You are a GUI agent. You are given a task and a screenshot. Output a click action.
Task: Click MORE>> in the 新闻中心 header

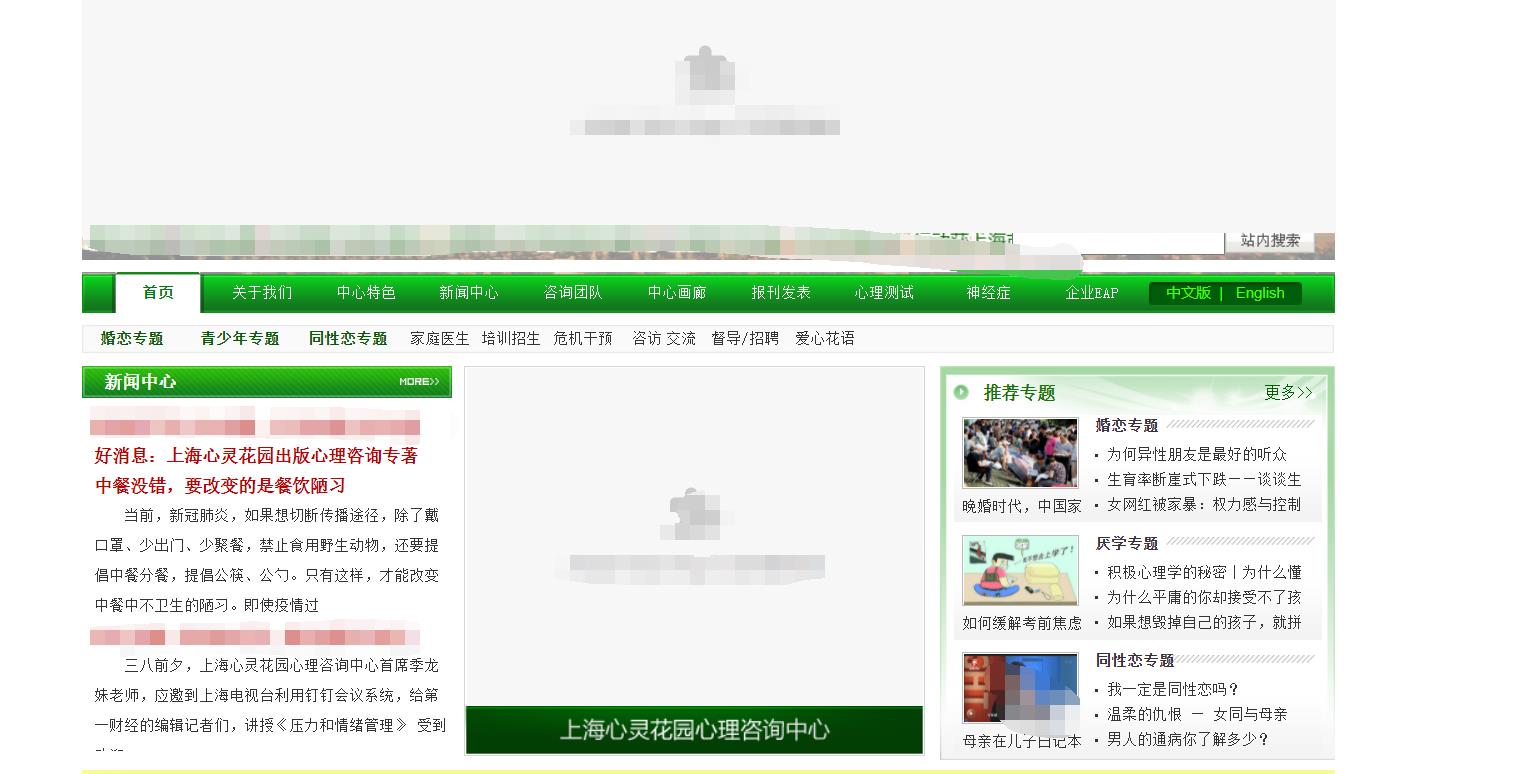pos(419,382)
